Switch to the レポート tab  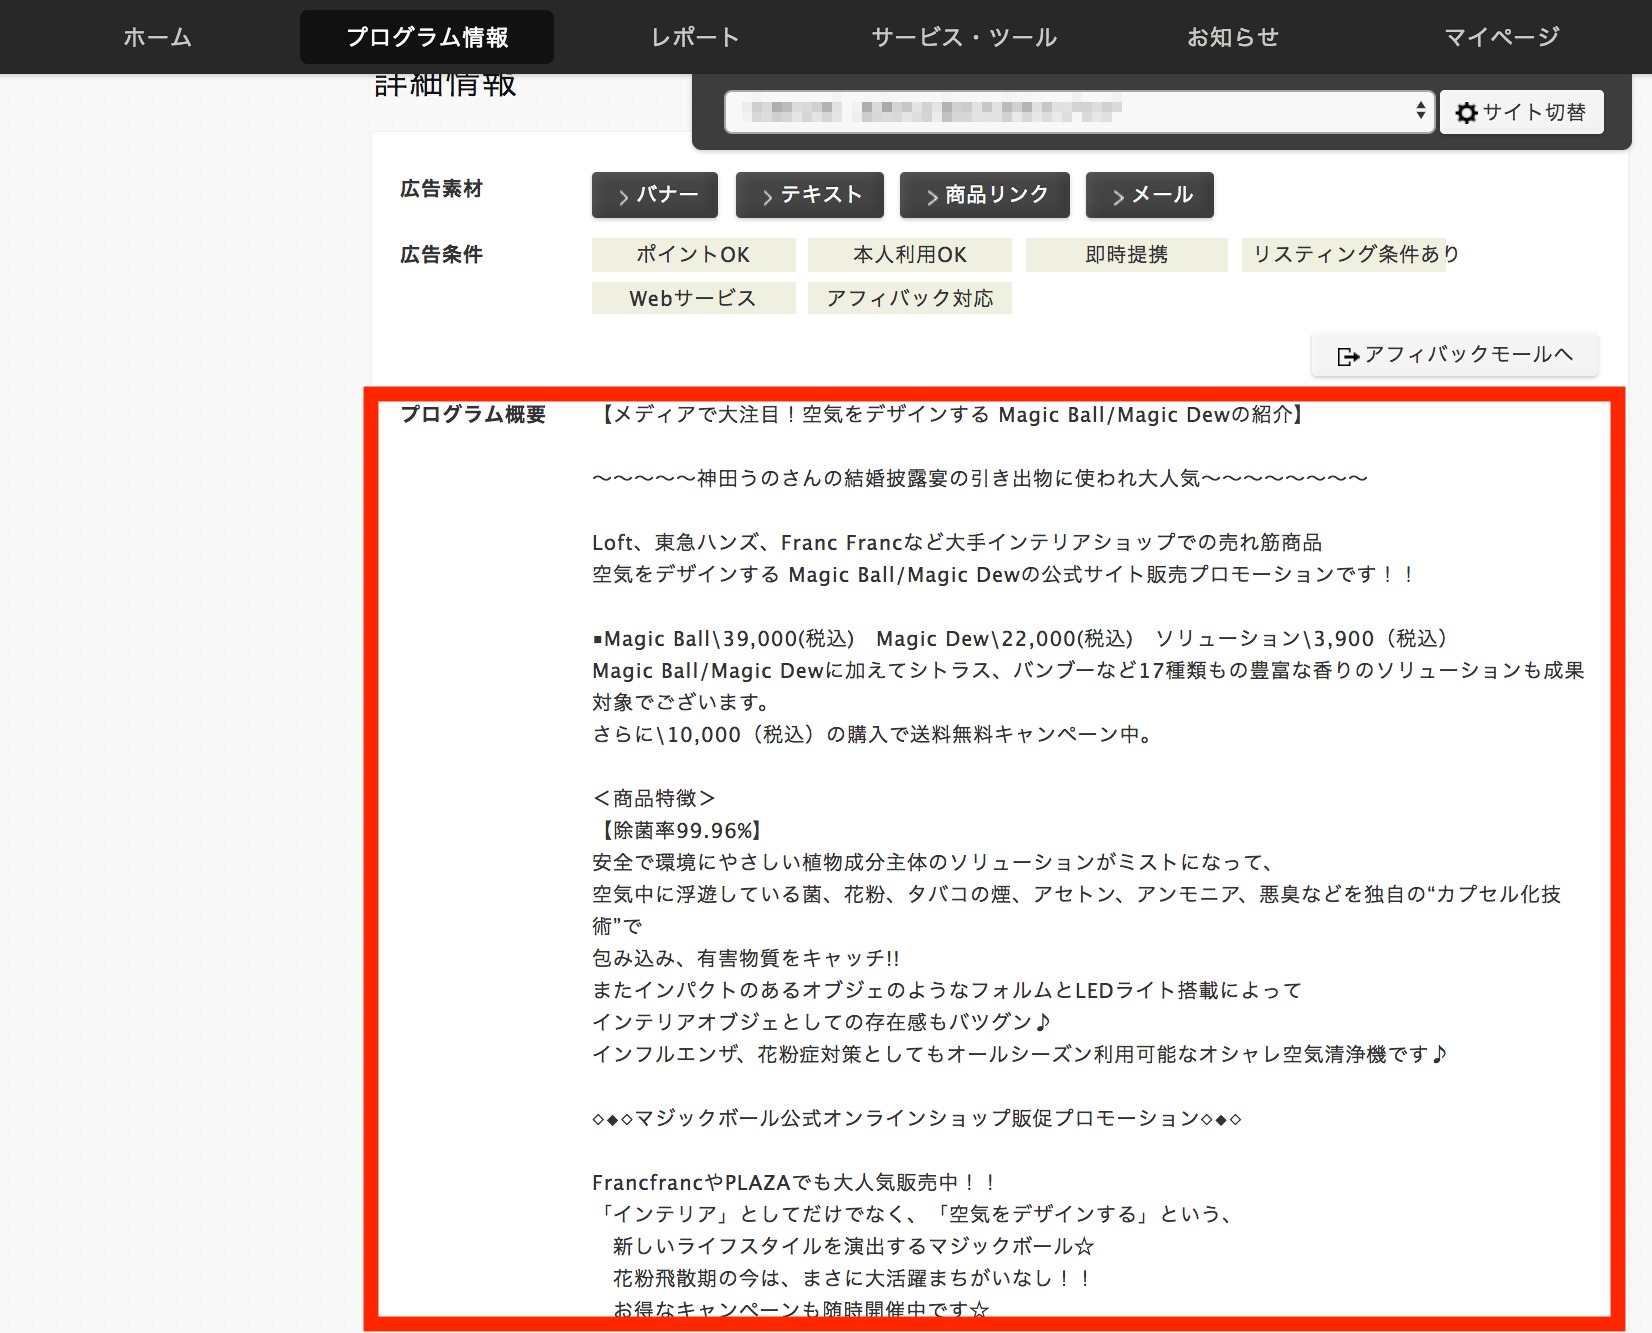tap(695, 37)
